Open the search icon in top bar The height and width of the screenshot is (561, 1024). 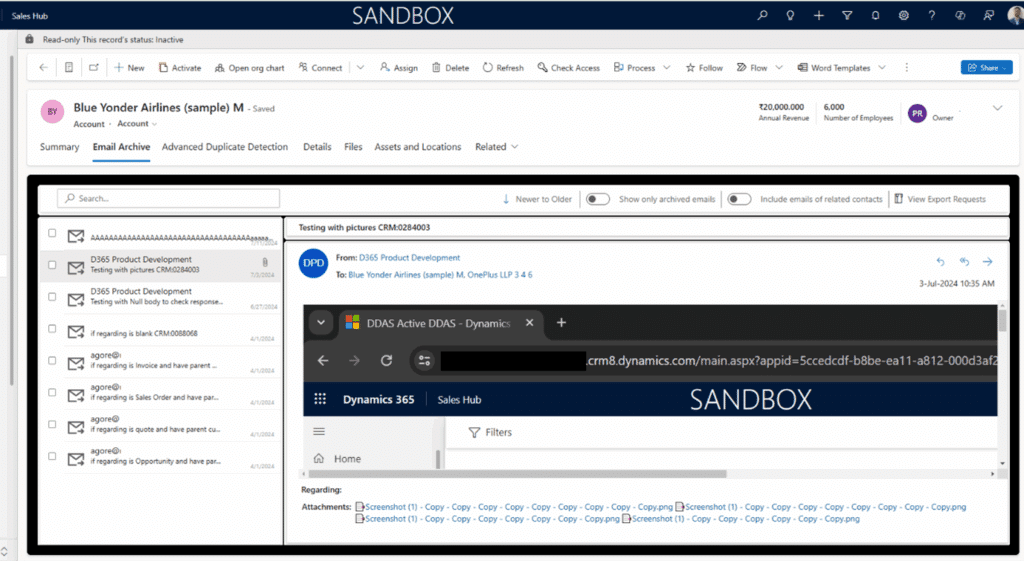coord(762,15)
